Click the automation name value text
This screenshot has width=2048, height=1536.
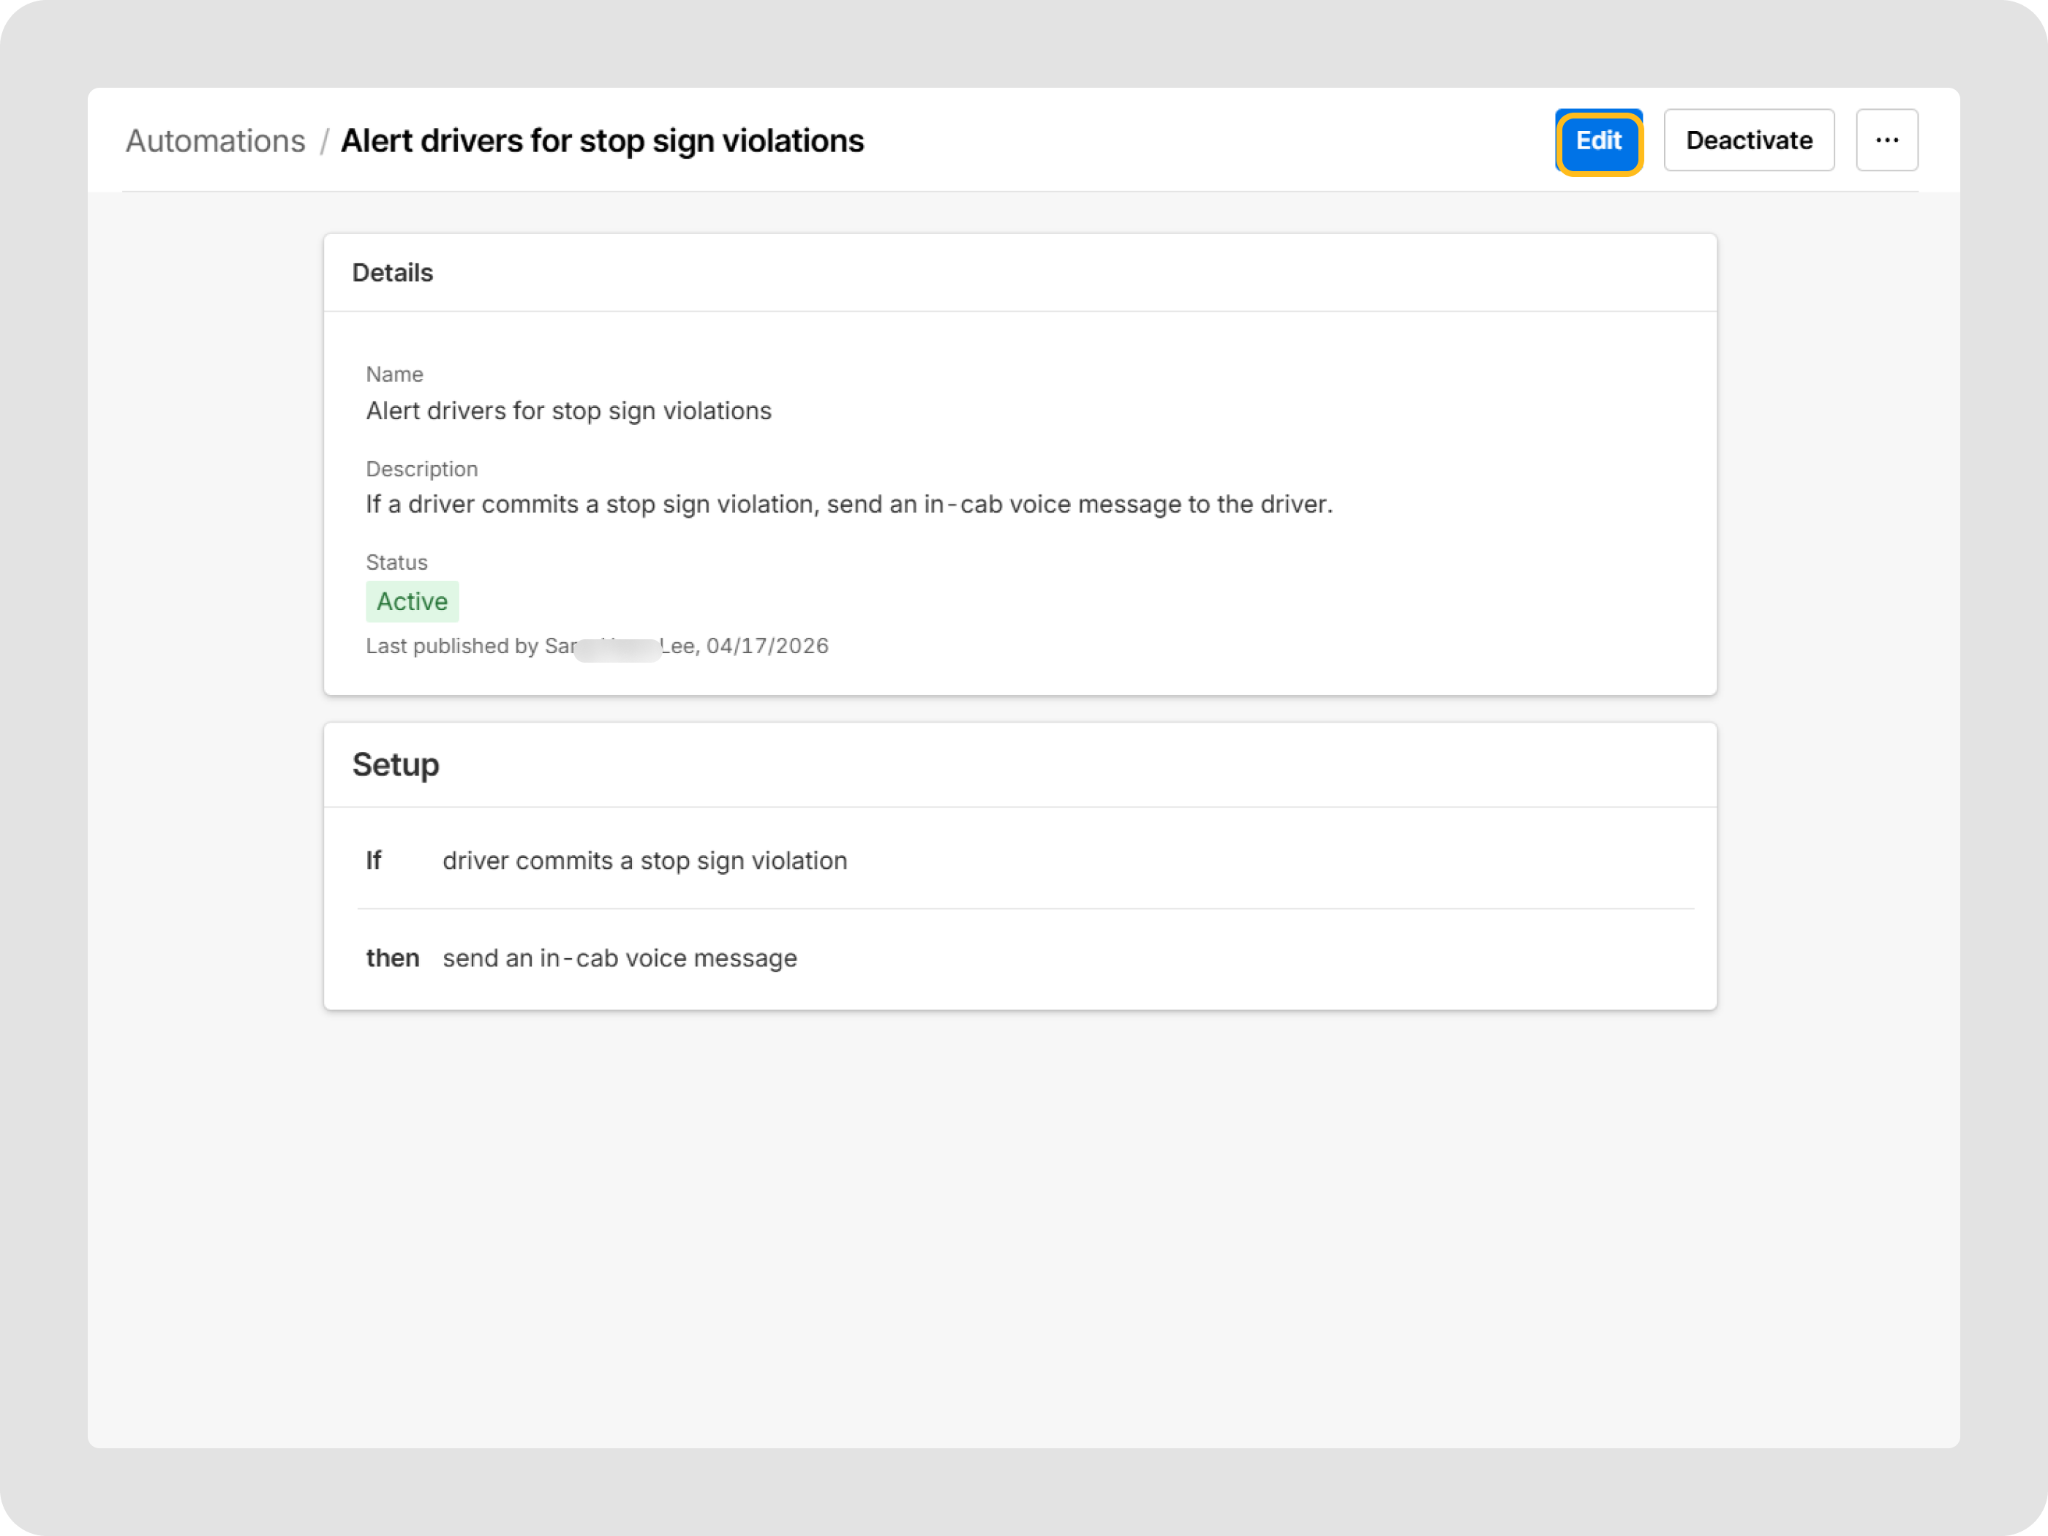[x=568, y=411]
